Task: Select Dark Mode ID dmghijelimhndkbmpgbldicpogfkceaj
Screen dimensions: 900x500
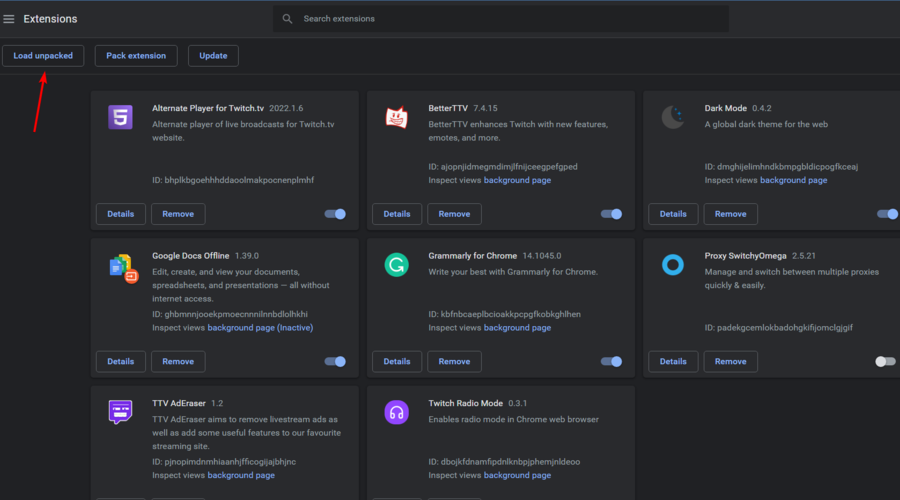Action: (x=781, y=166)
